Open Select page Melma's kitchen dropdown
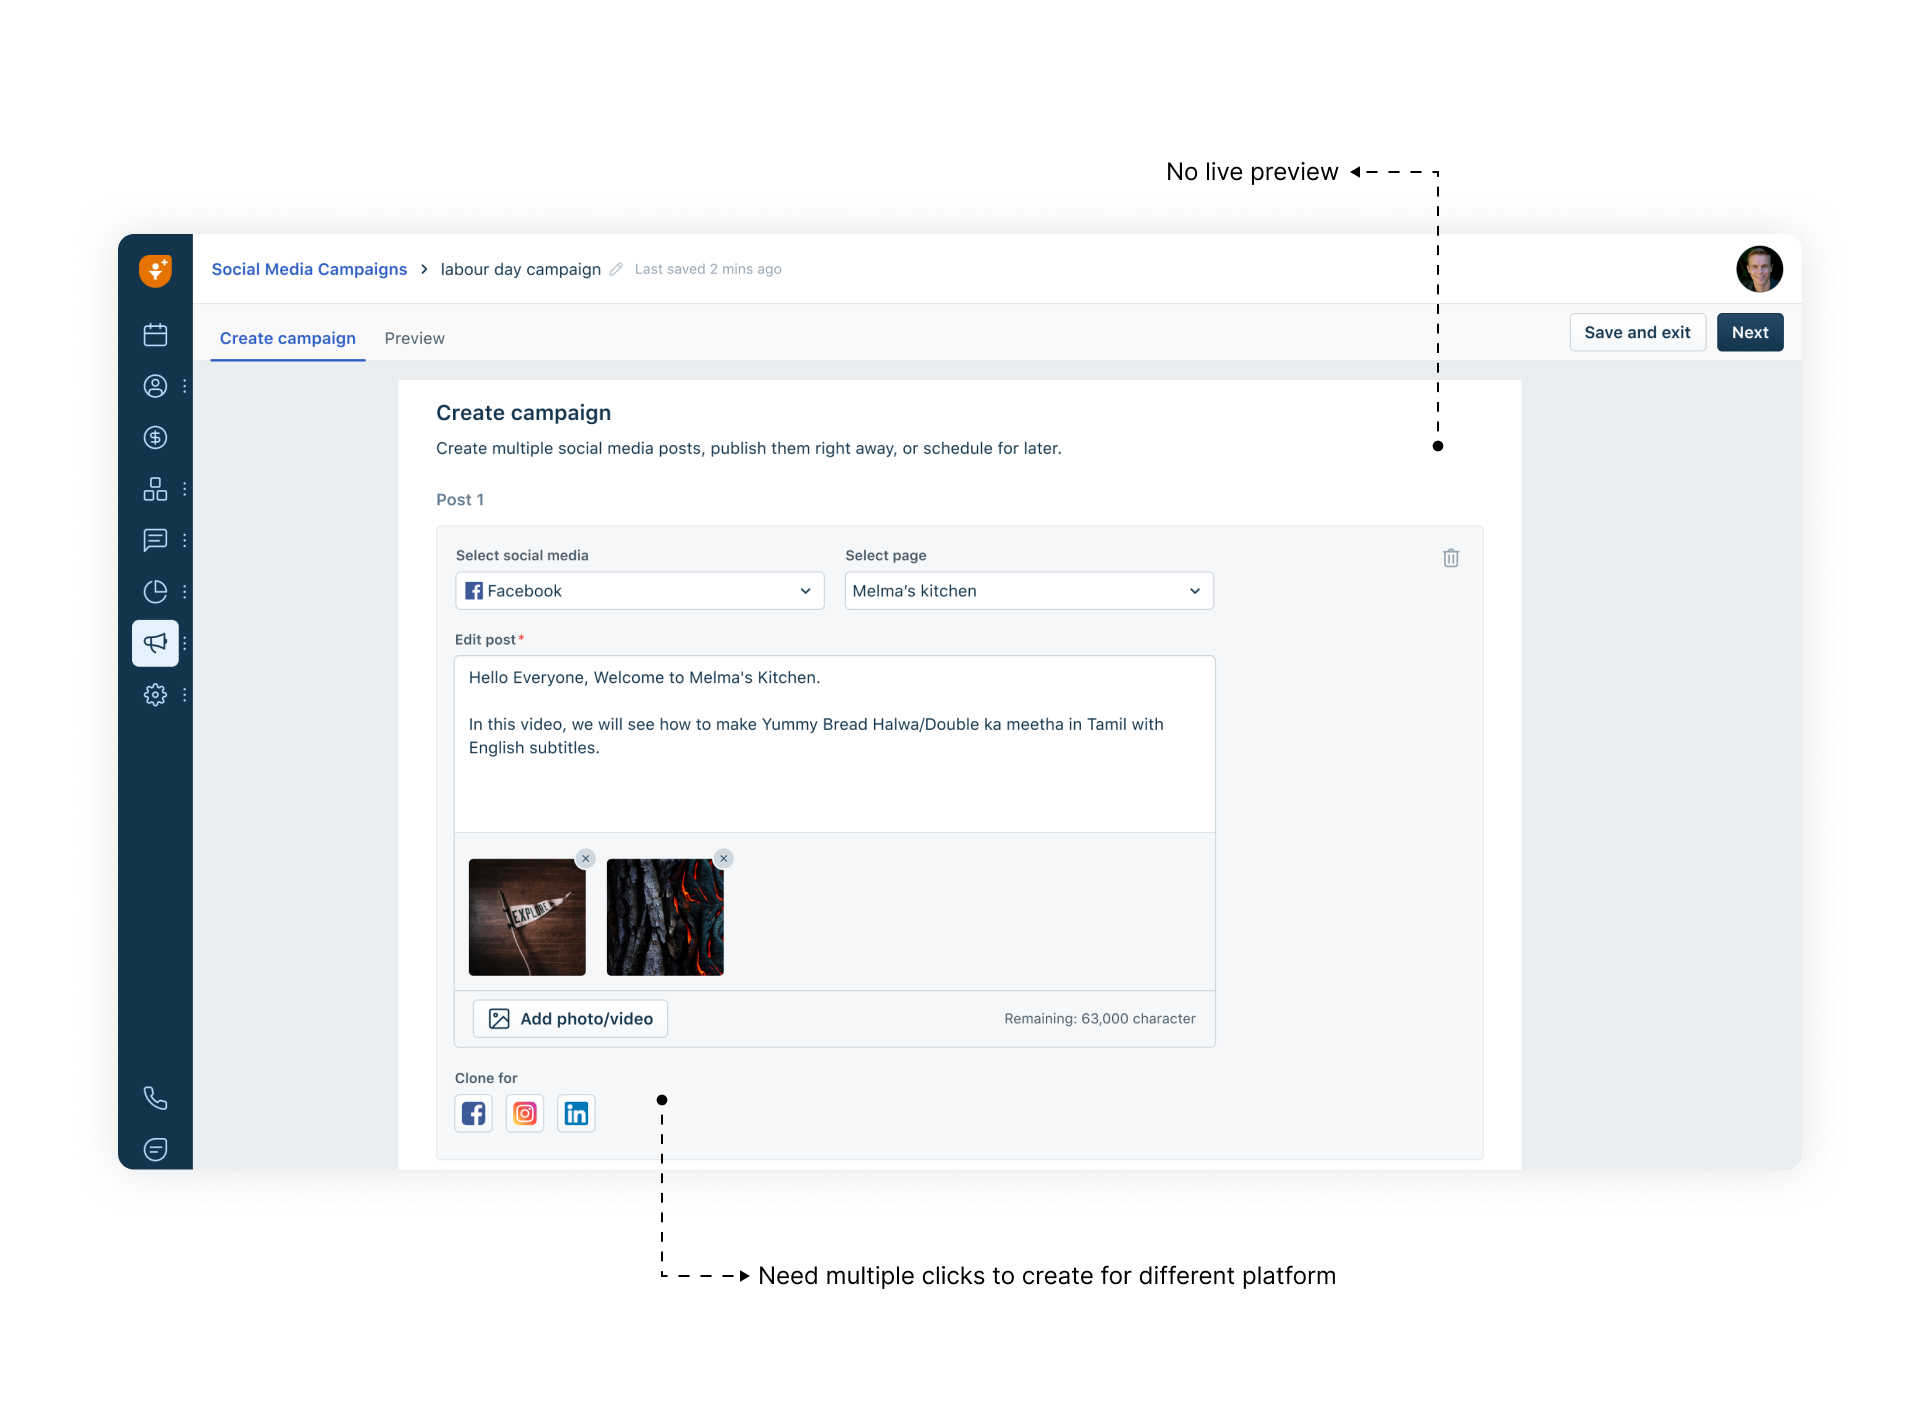Screen dimensions: 1920x1402 (x=1029, y=591)
